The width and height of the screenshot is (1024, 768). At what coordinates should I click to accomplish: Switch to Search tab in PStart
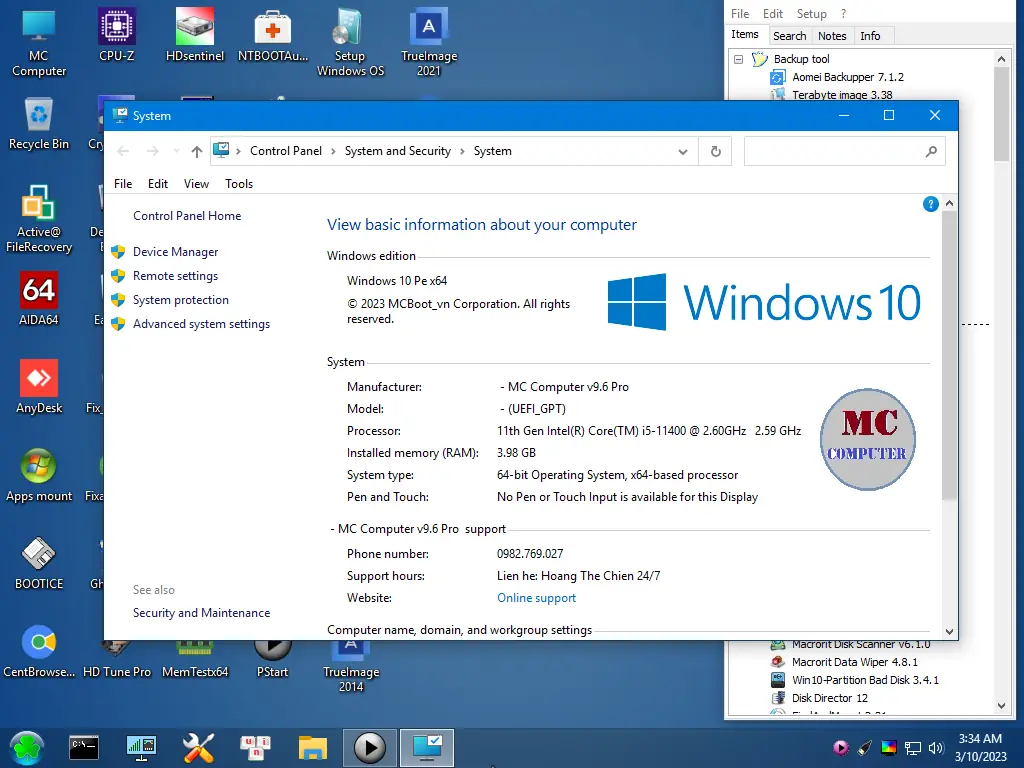pos(790,36)
